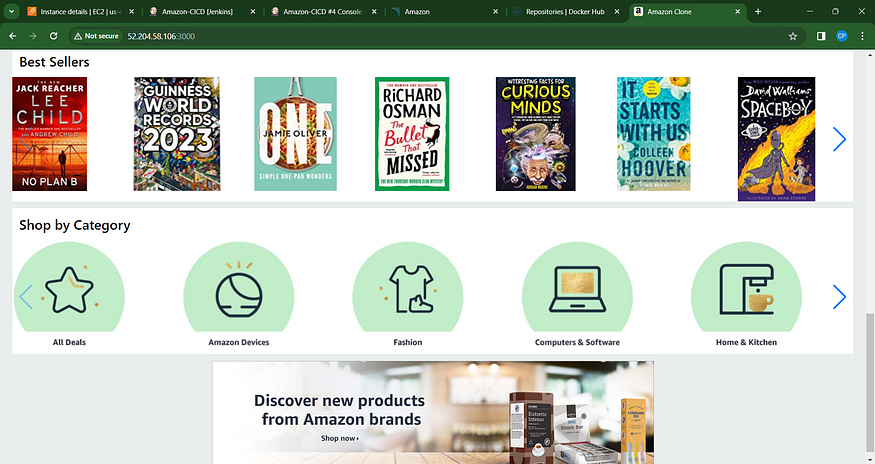875x464 pixels.
Task: Click the page vertical scrollbar thumb
Action: click(x=870, y=382)
